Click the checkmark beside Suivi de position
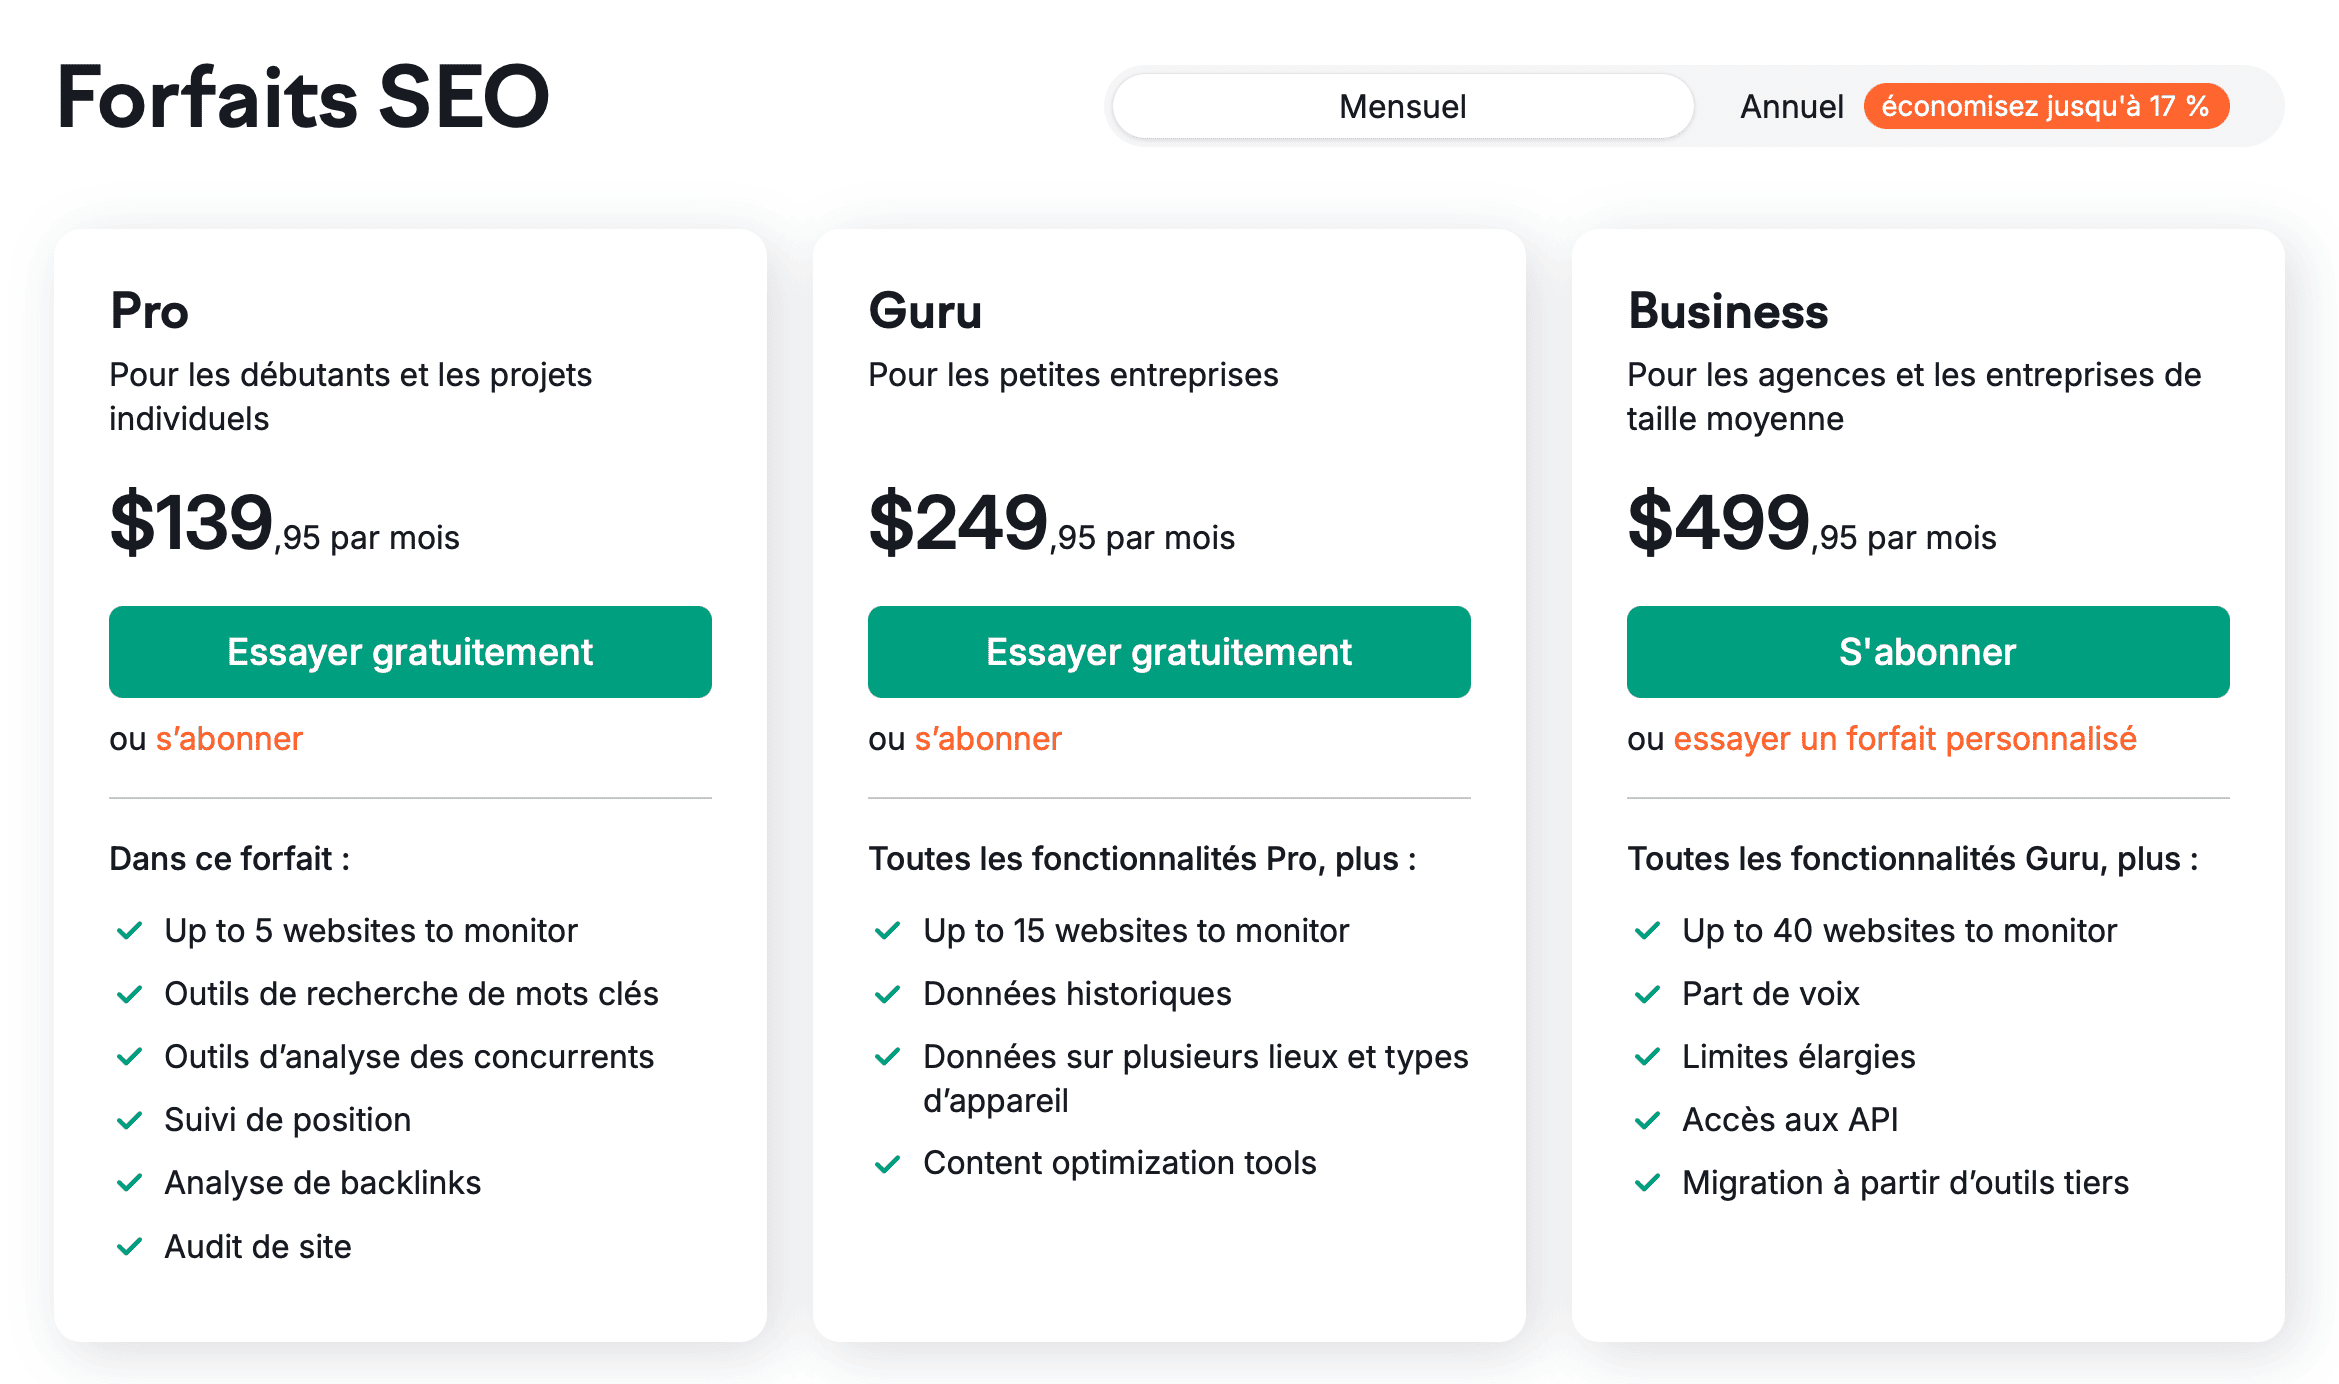This screenshot has height=1384, width=2339. (x=130, y=1120)
